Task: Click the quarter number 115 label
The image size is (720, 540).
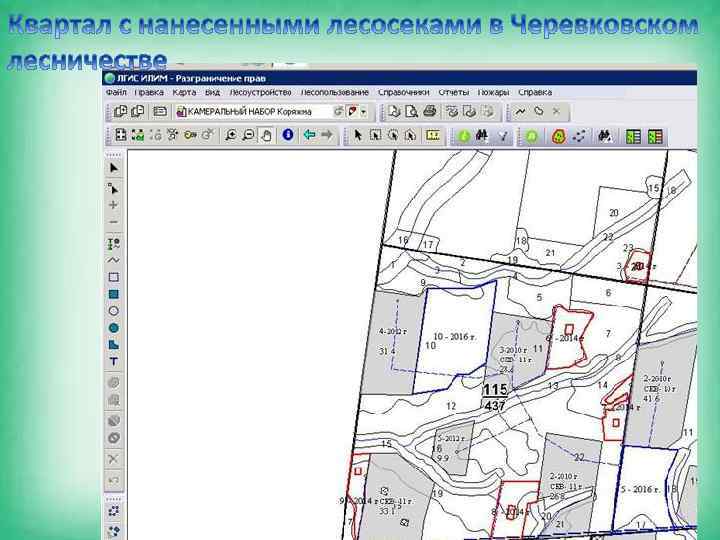Action: (495, 390)
